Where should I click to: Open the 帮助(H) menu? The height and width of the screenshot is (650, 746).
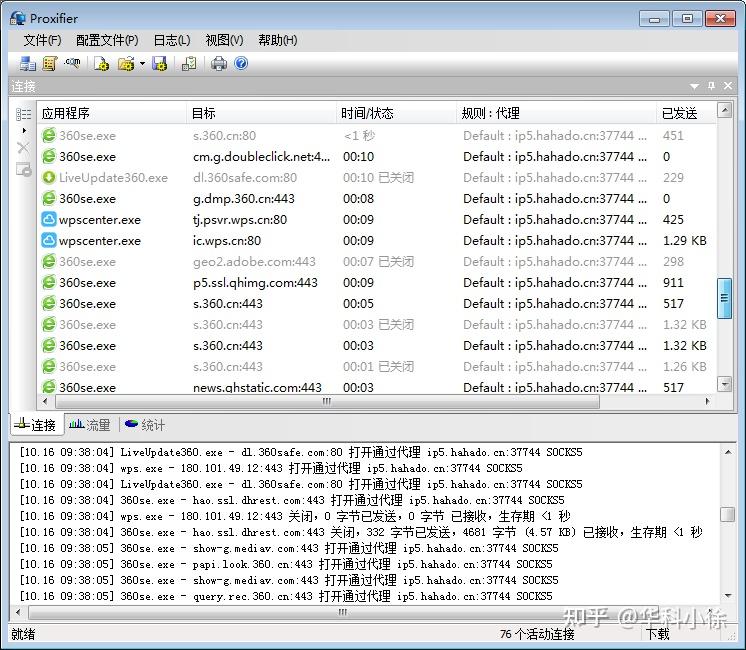(278, 40)
